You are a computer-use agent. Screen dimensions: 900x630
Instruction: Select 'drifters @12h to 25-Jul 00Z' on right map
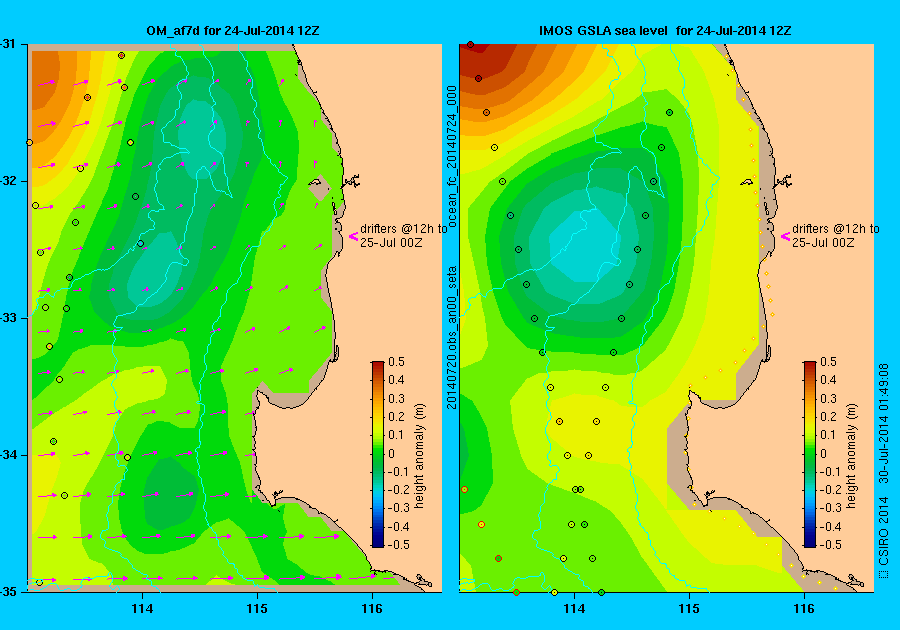coord(835,236)
